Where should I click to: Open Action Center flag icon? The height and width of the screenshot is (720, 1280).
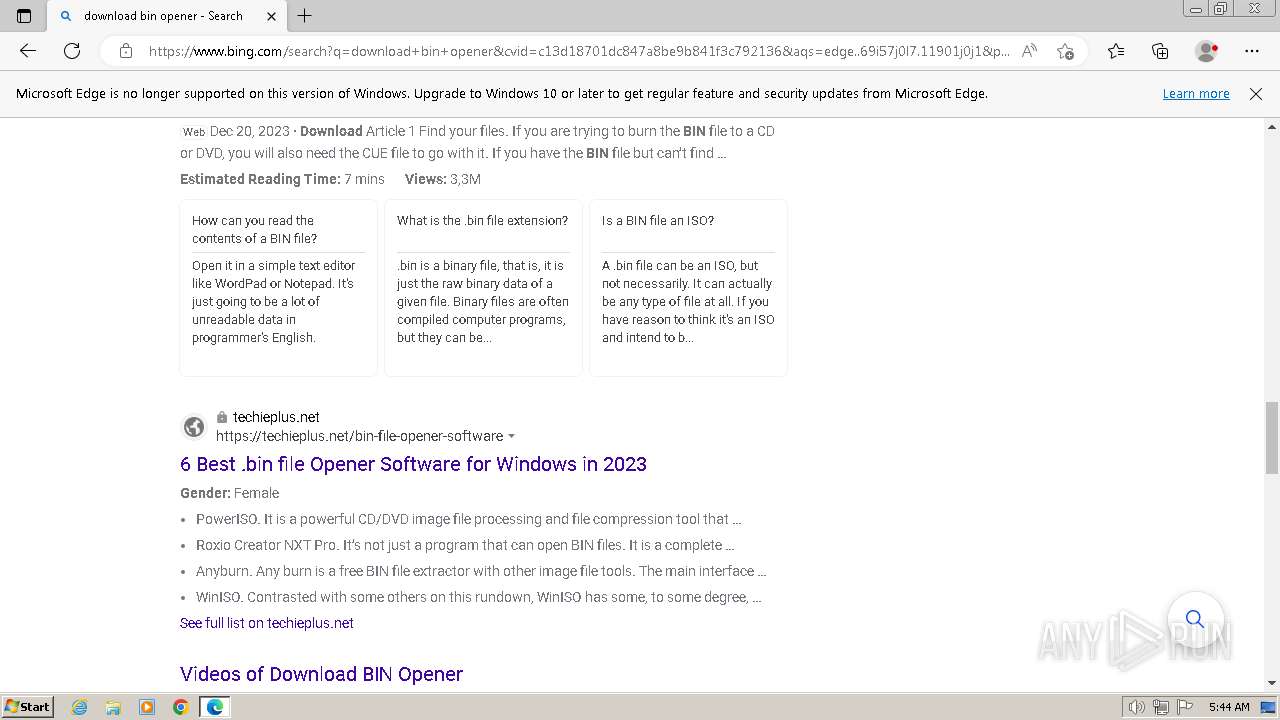point(1186,707)
